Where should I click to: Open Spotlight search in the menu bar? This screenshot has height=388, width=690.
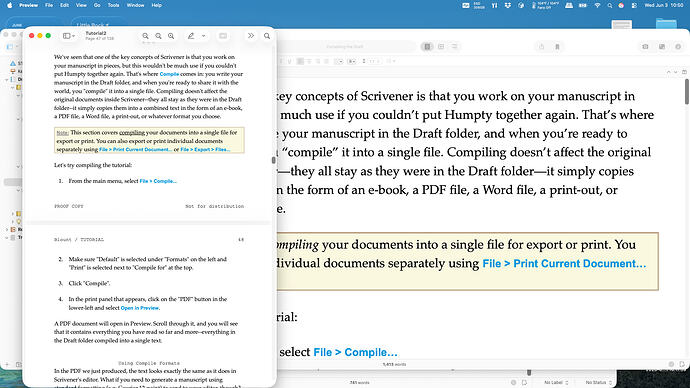(x=609, y=5)
